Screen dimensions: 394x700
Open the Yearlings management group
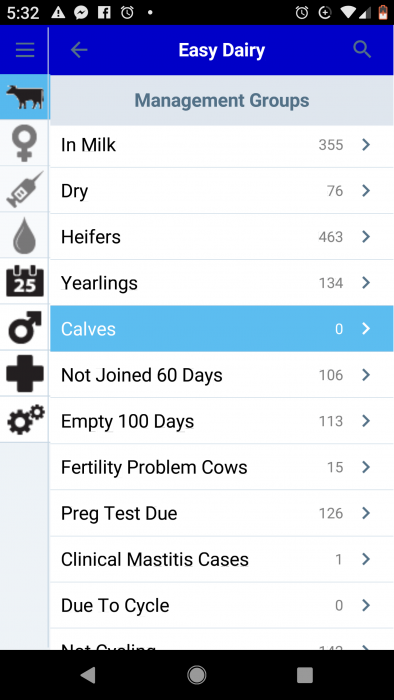(222, 283)
